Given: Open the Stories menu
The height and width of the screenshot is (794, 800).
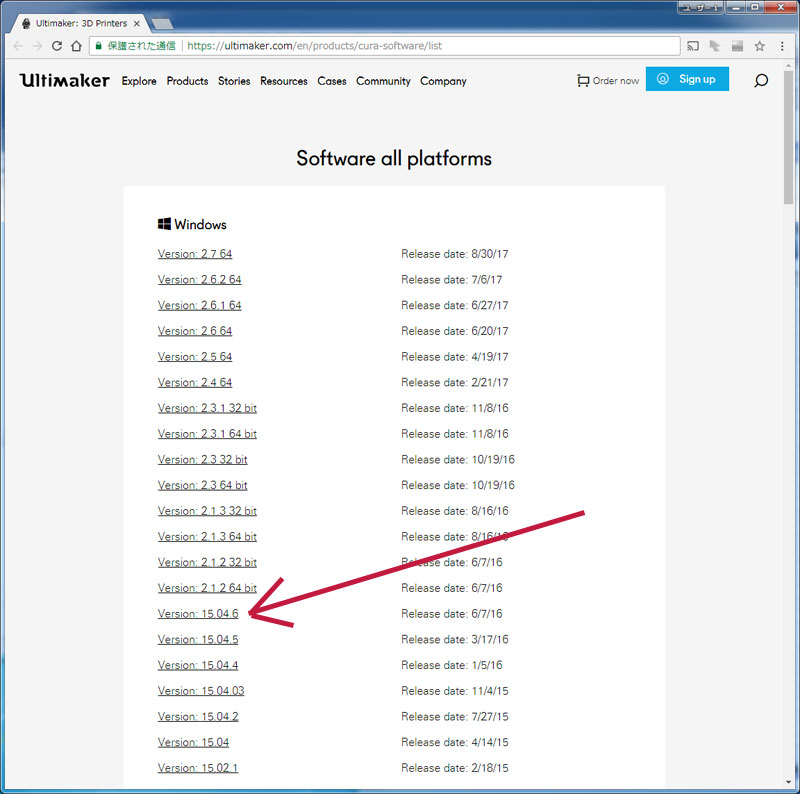Looking at the screenshot, I should 234,81.
